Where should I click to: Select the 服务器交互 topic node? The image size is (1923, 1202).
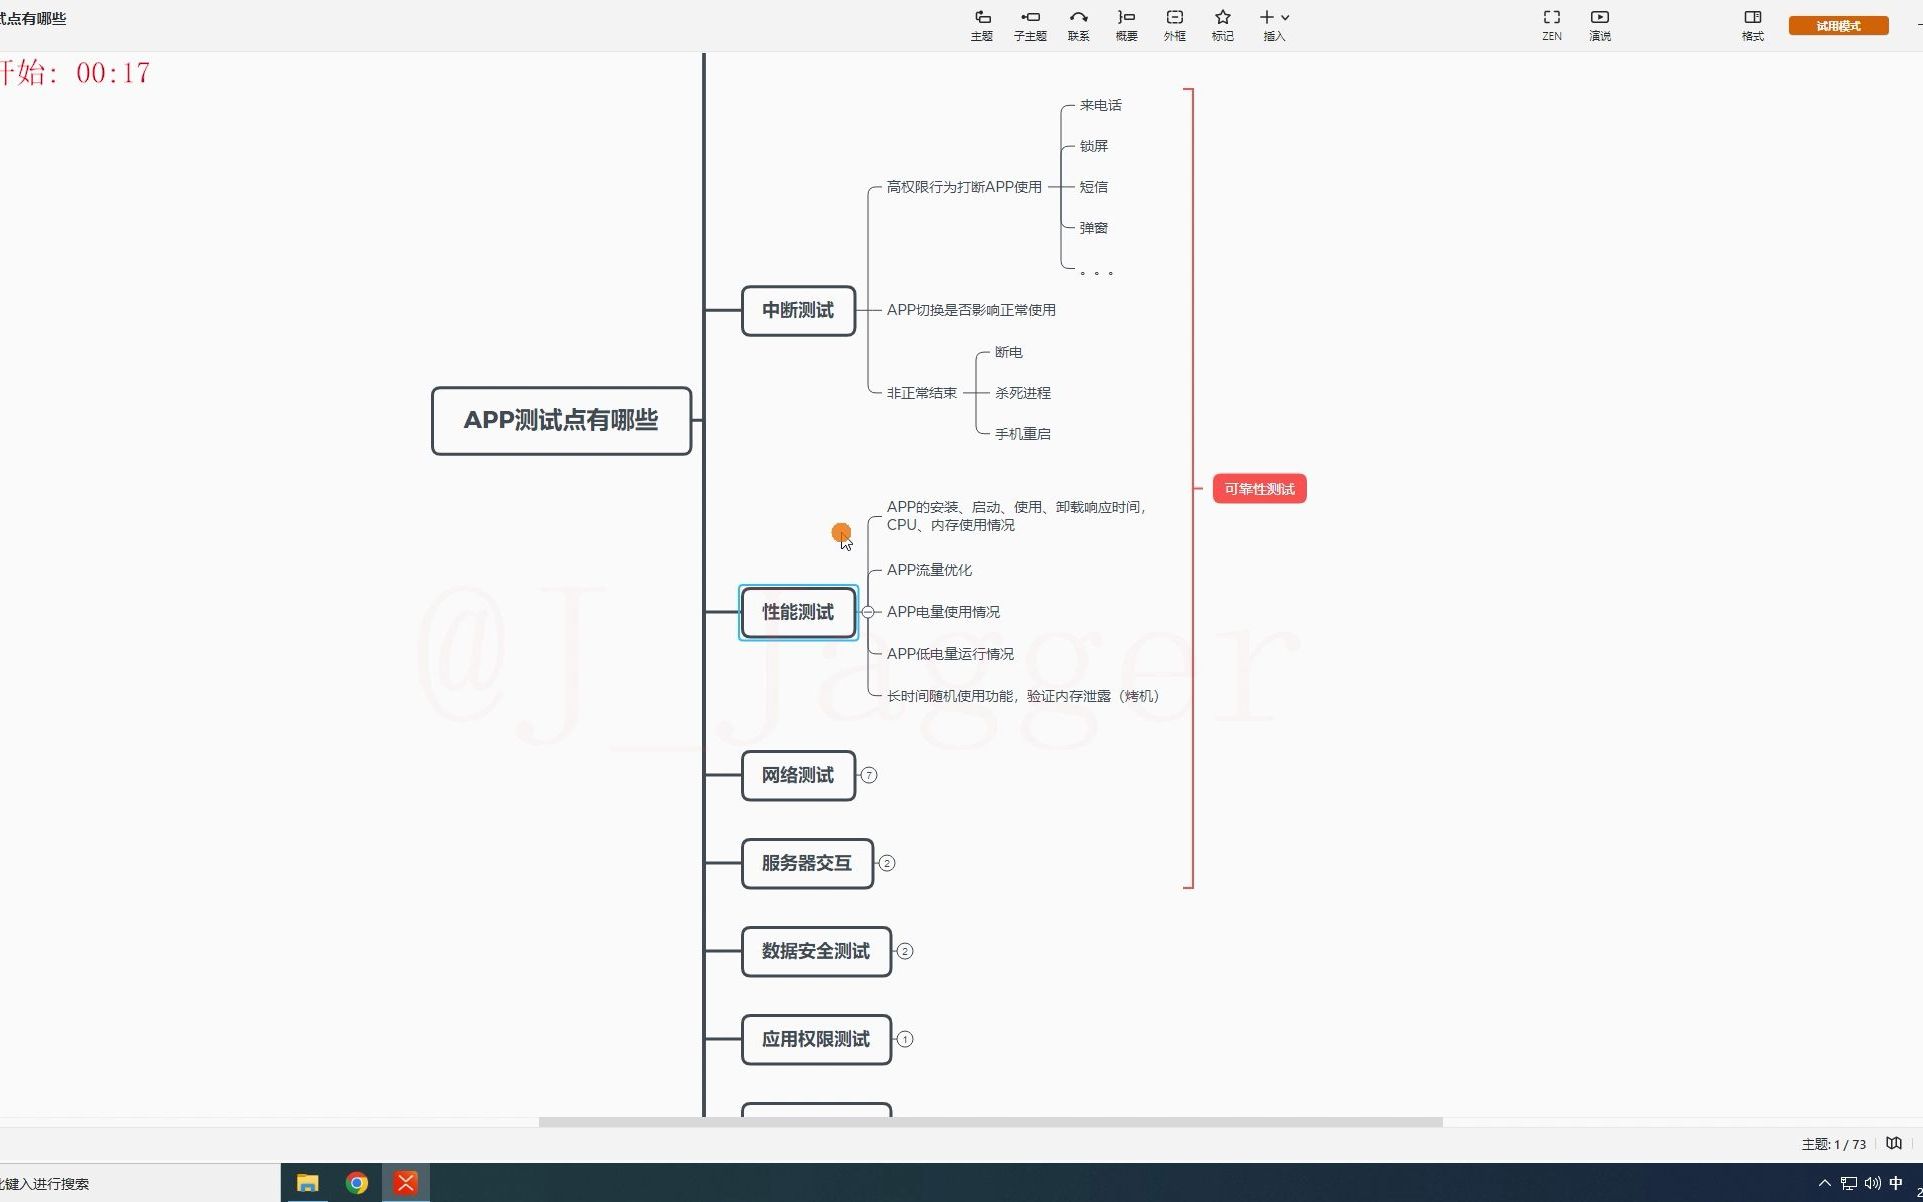(807, 863)
